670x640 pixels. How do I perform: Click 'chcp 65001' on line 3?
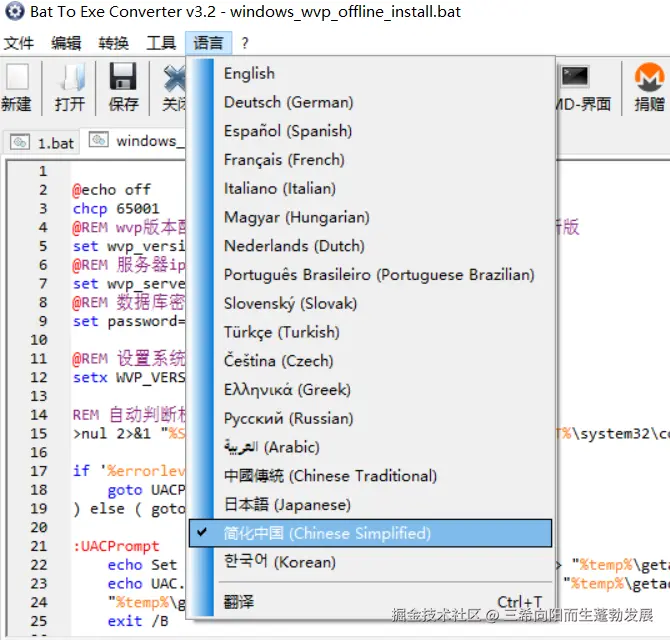coord(116,208)
